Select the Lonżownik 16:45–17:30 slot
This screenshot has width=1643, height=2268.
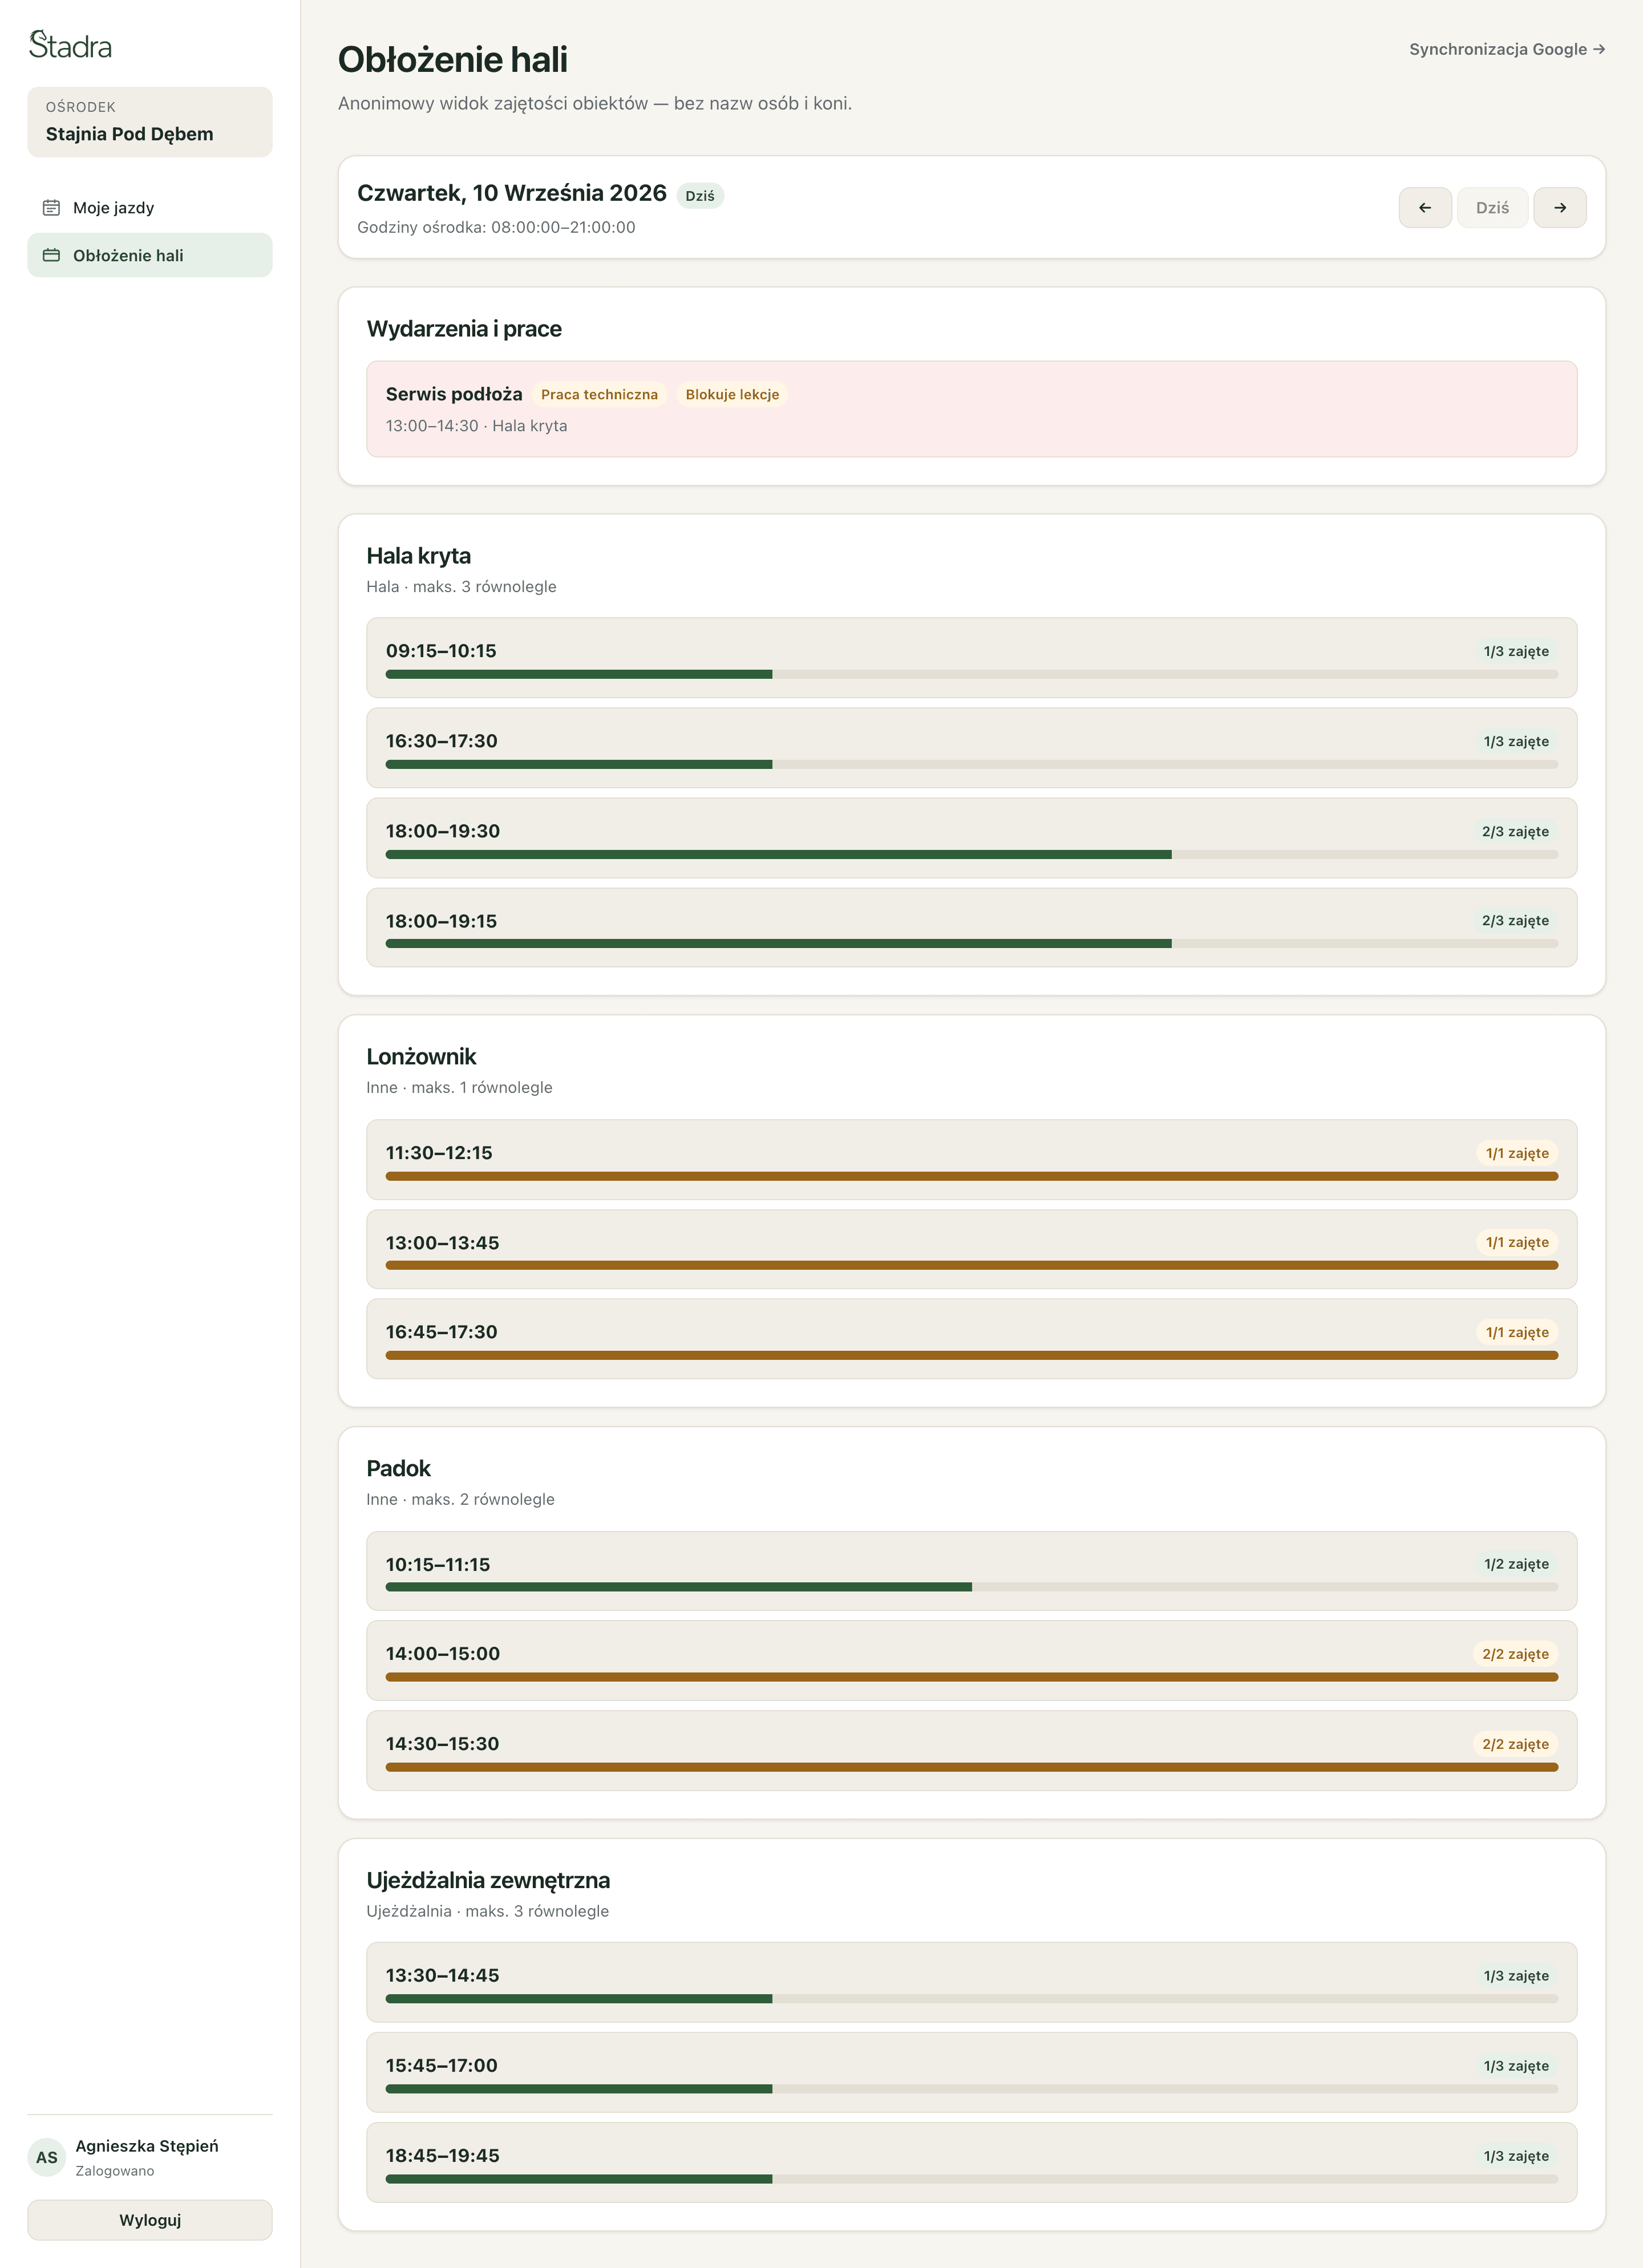(972, 1339)
